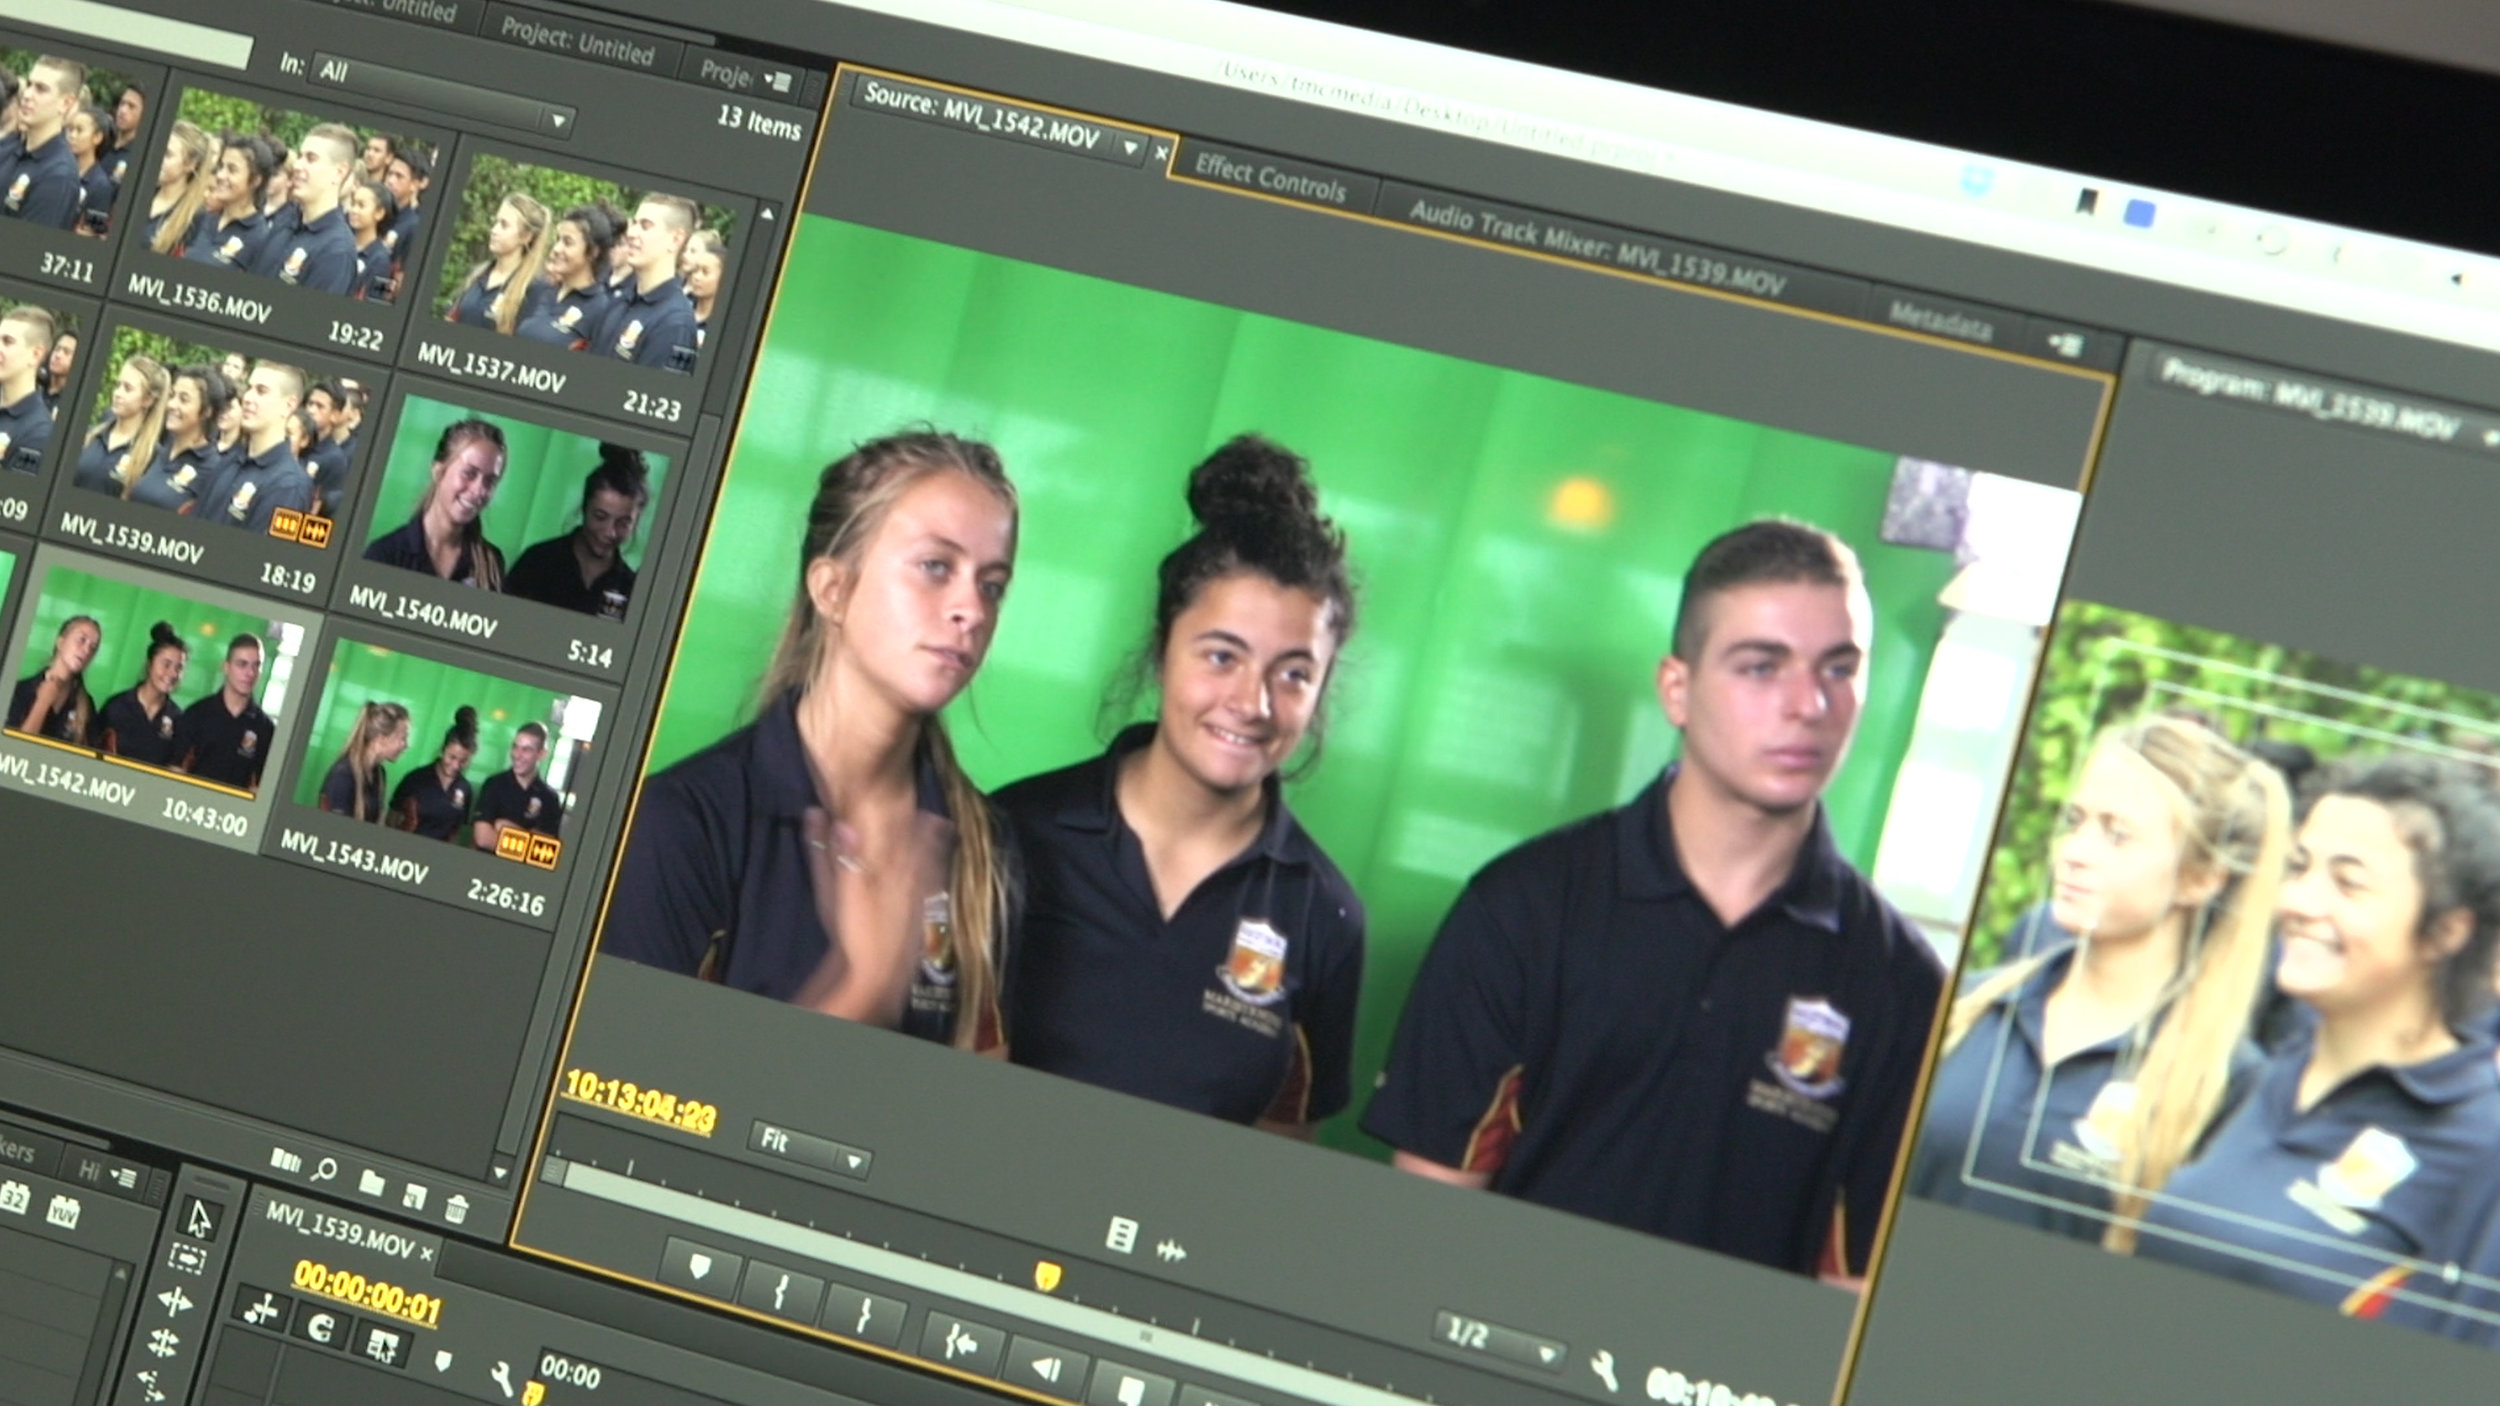The height and width of the screenshot is (1406, 2500).
Task: Click the Find magnifier icon in Project panel
Action: pyautogui.click(x=325, y=1168)
